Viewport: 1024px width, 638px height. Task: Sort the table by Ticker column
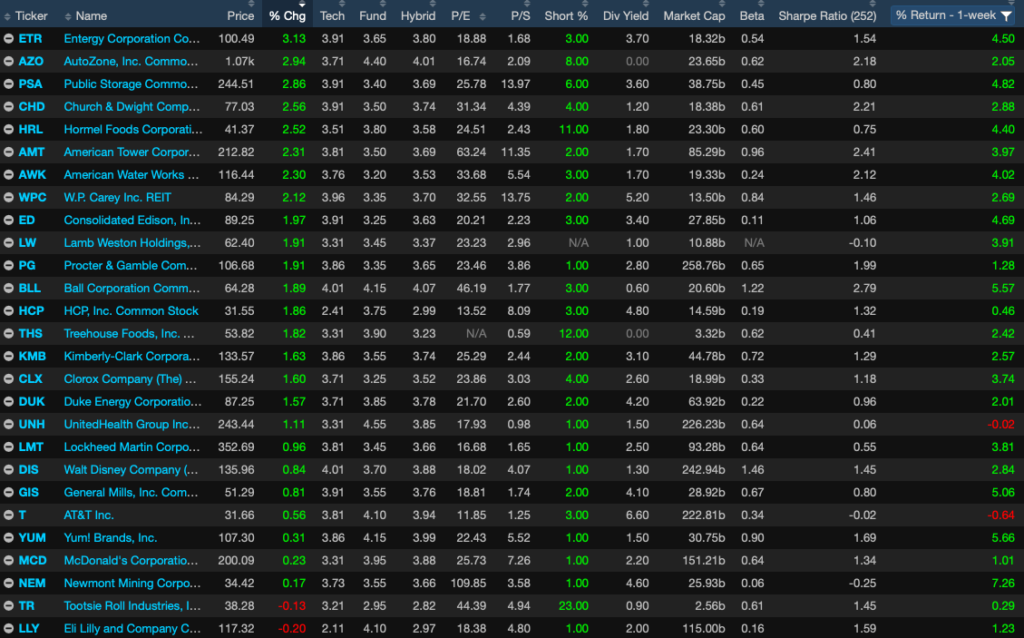pyautogui.click(x=31, y=16)
